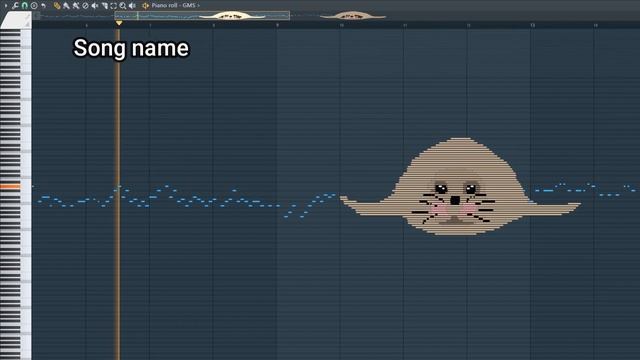
Task: Select the Slice tool
Action: (104, 6)
